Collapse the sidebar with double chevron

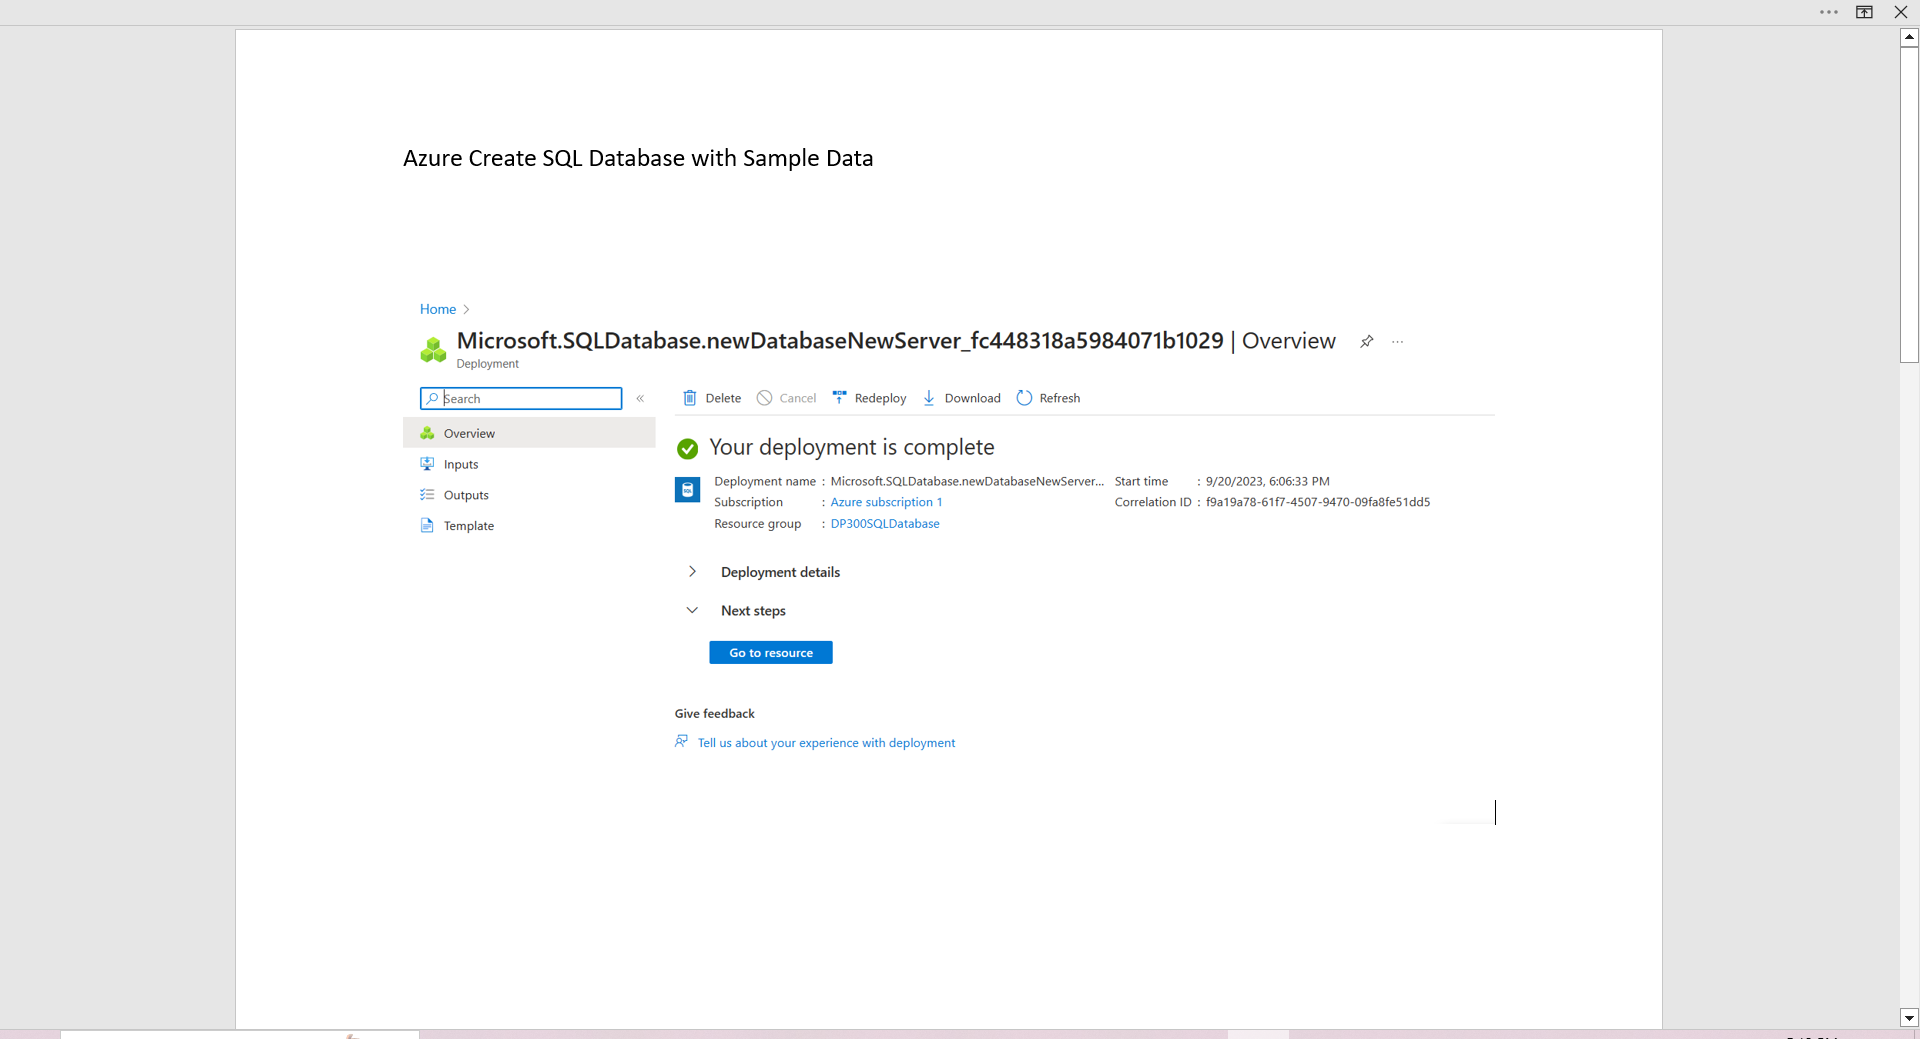pos(640,398)
